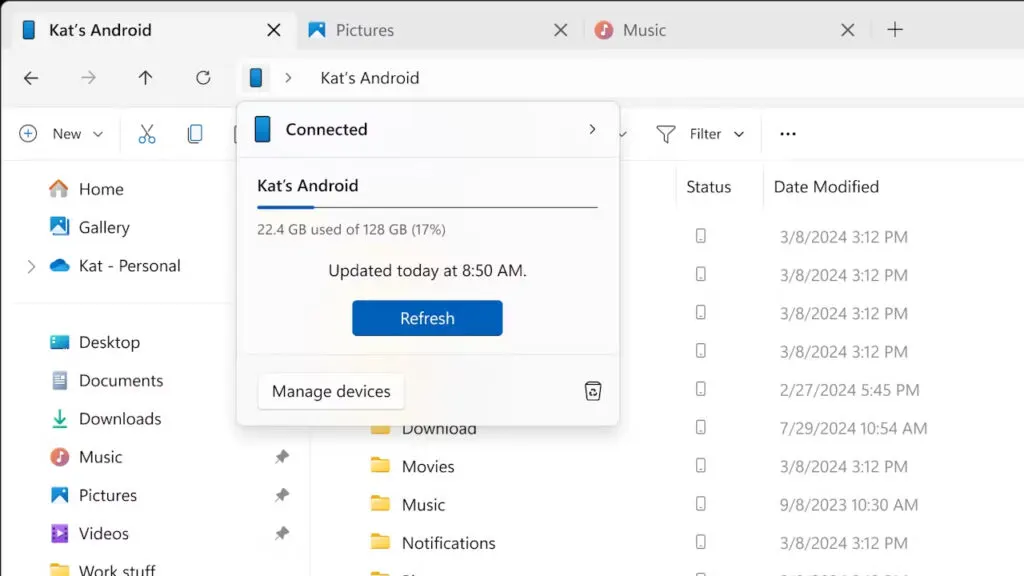This screenshot has height=576, width=1024.
Task: Click the storage usage progress bar
Action: click(427, 205)
